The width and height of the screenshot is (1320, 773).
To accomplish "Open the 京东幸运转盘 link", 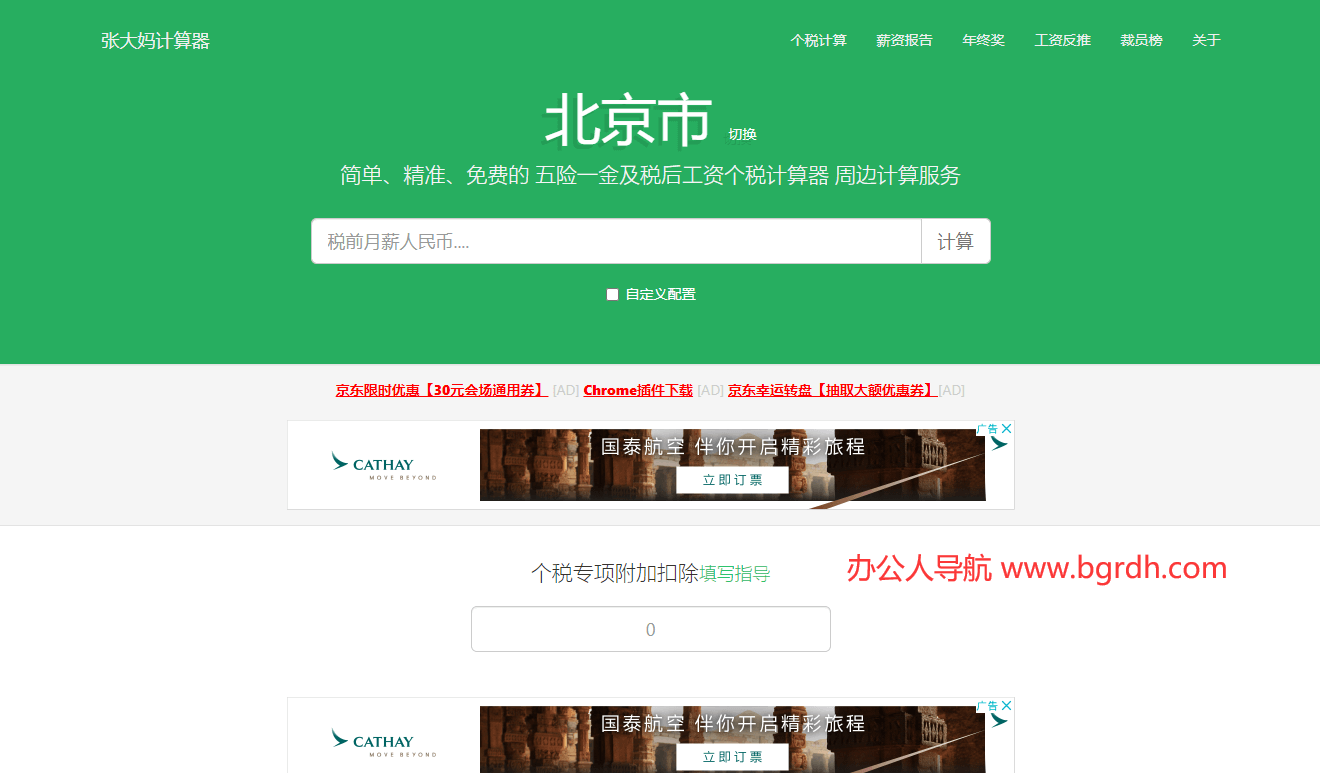I will [832, 390].
